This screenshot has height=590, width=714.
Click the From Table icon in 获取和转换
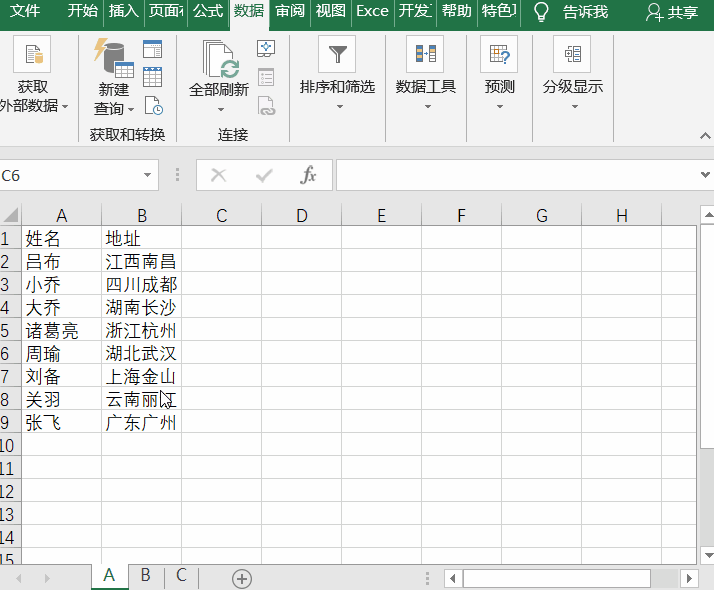(152, 77)
